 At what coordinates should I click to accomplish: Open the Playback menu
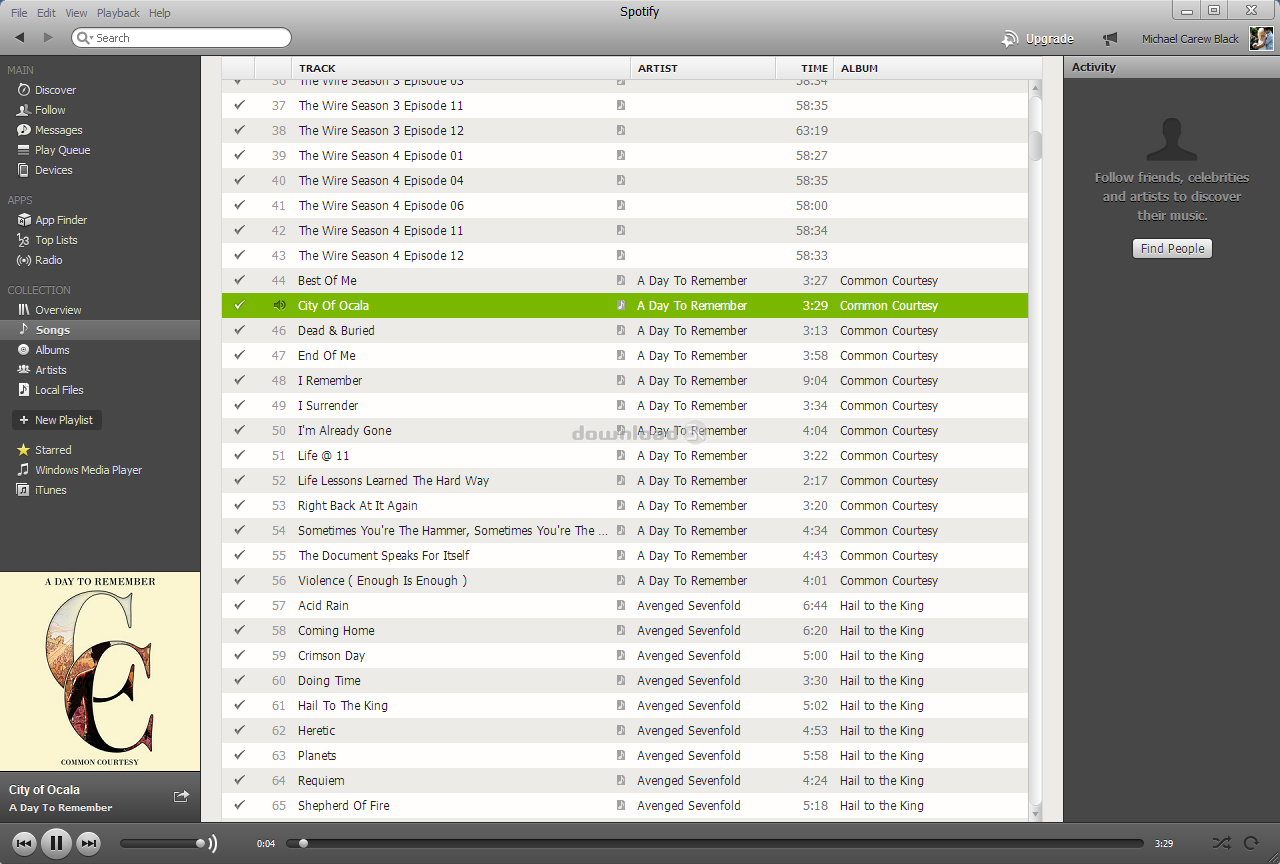point(118,12)
